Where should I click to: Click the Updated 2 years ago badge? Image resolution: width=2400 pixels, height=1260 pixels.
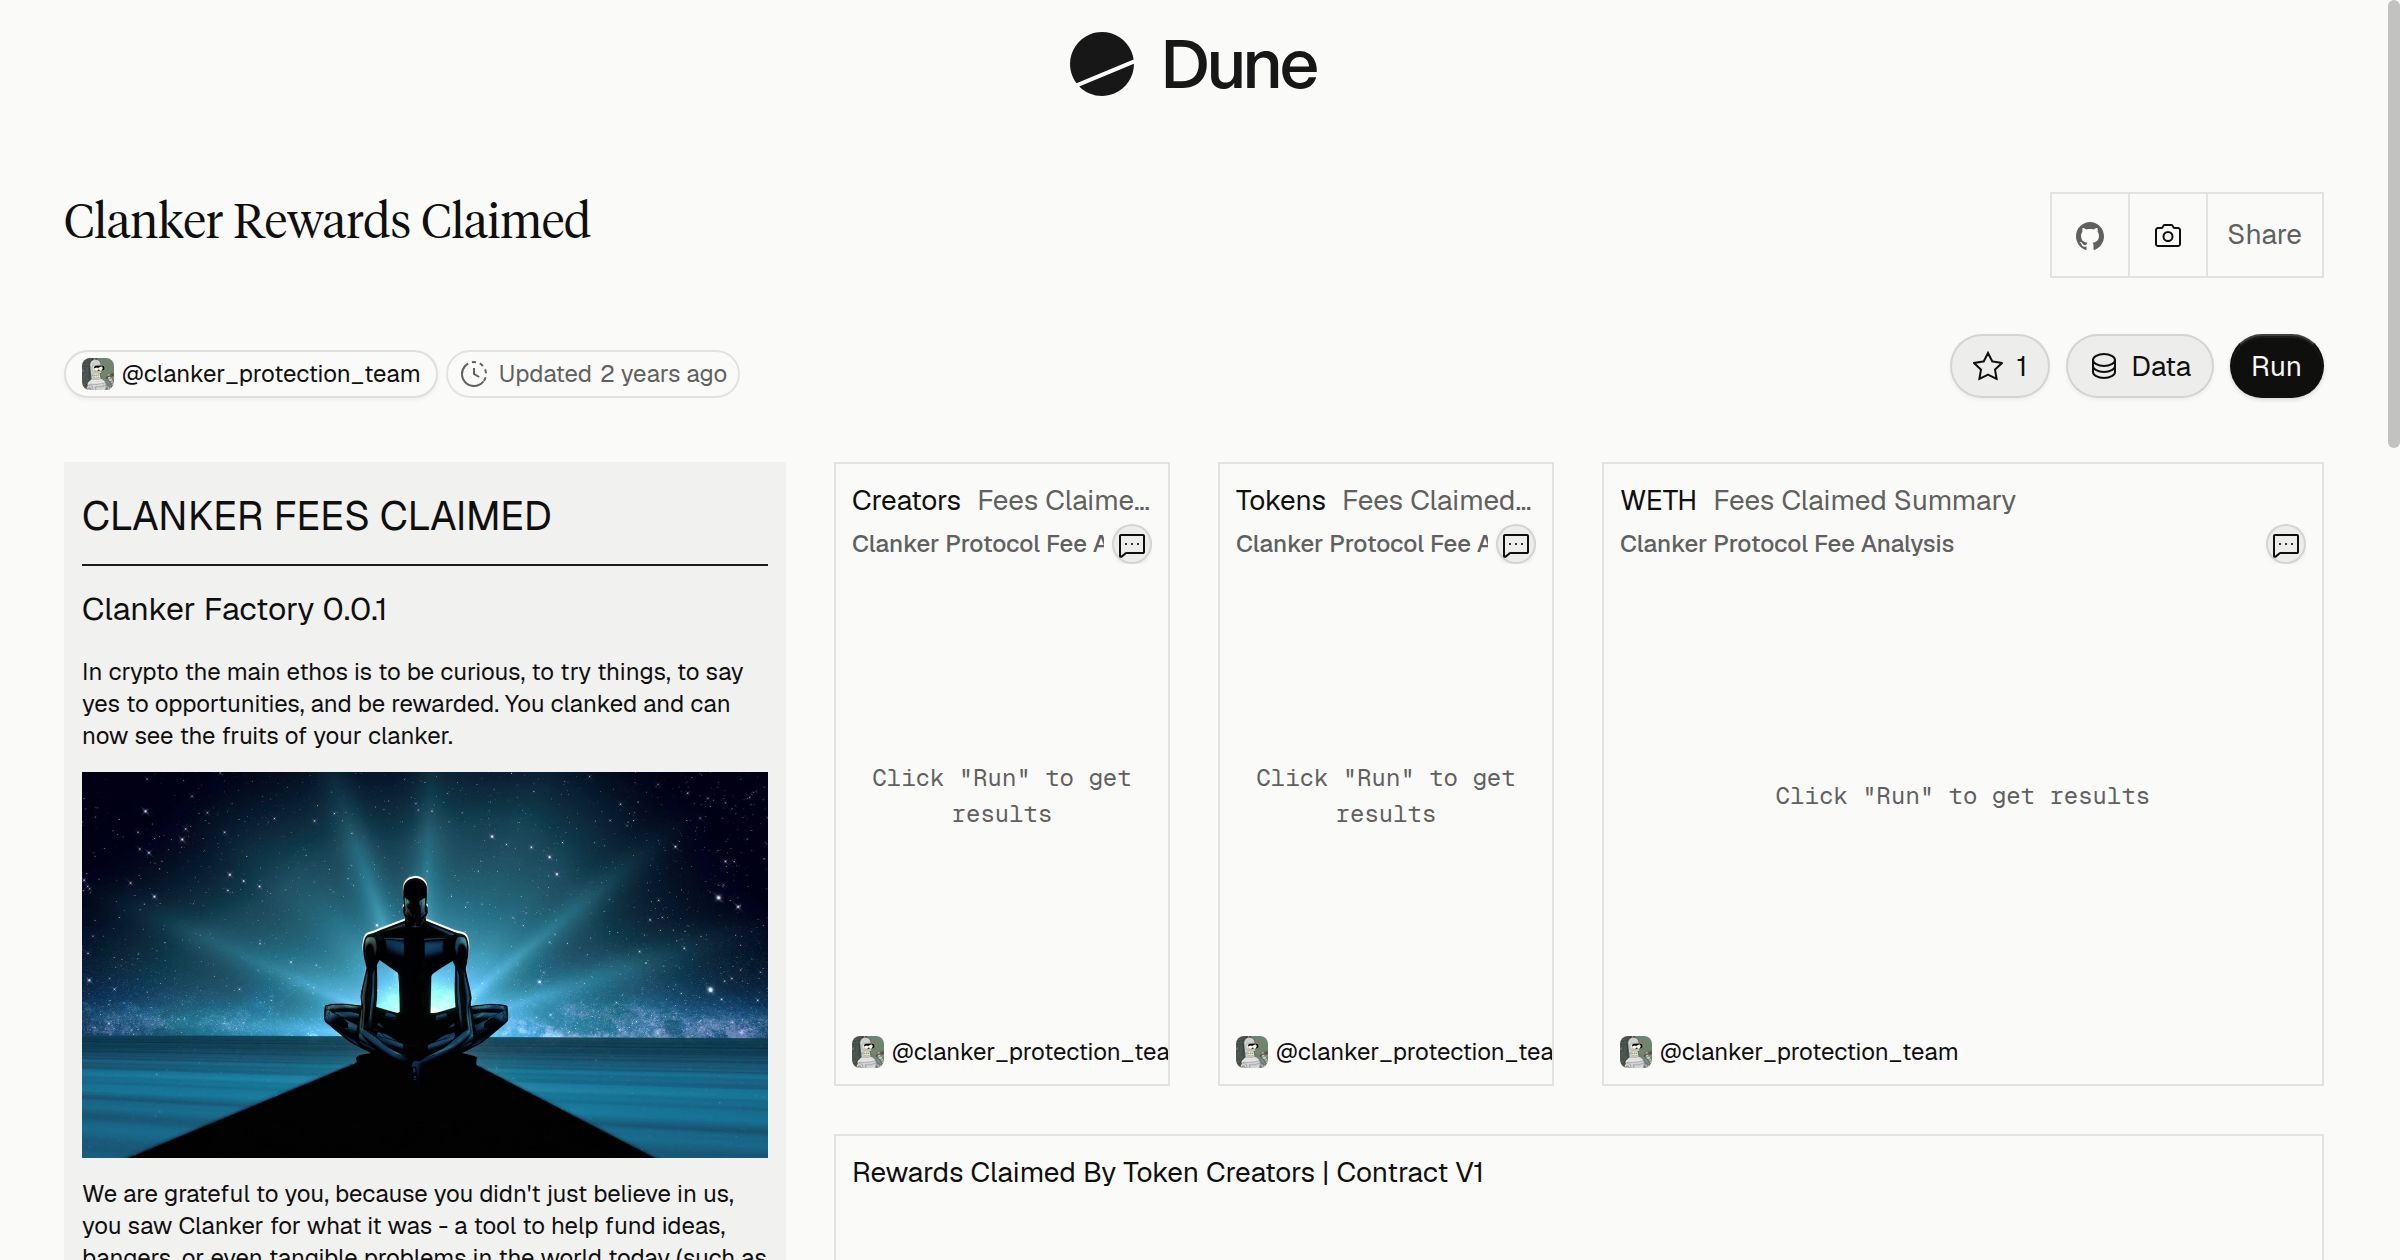tap(593, 374)
